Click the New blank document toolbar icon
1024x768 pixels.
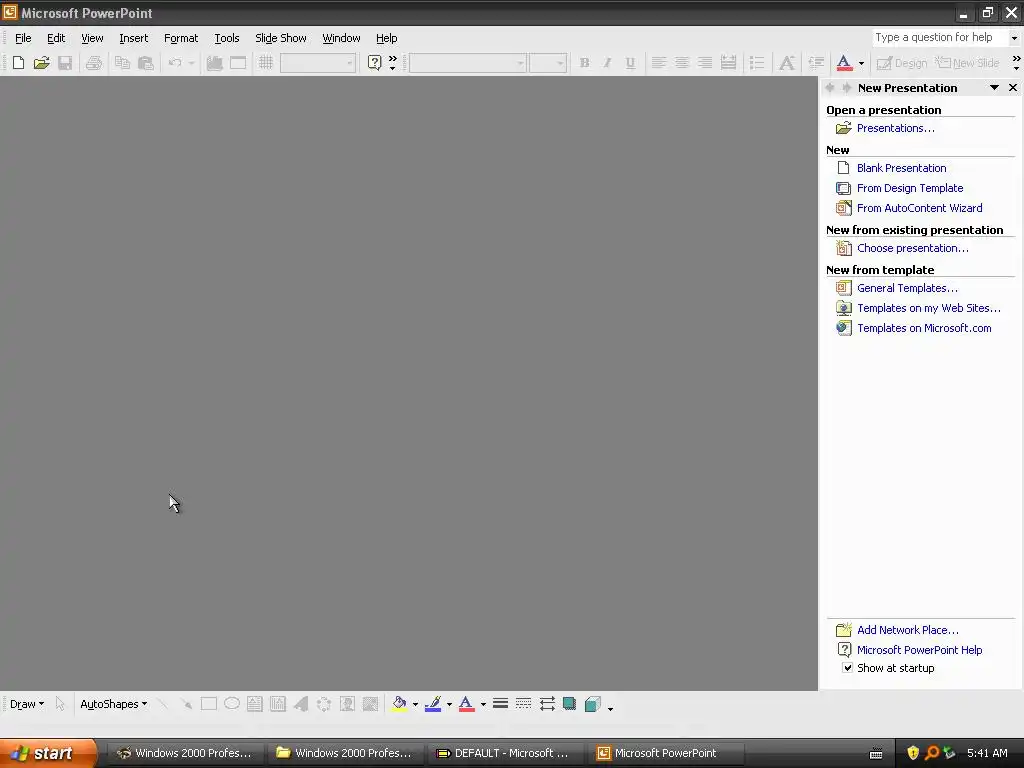click(x=18, y=63)
